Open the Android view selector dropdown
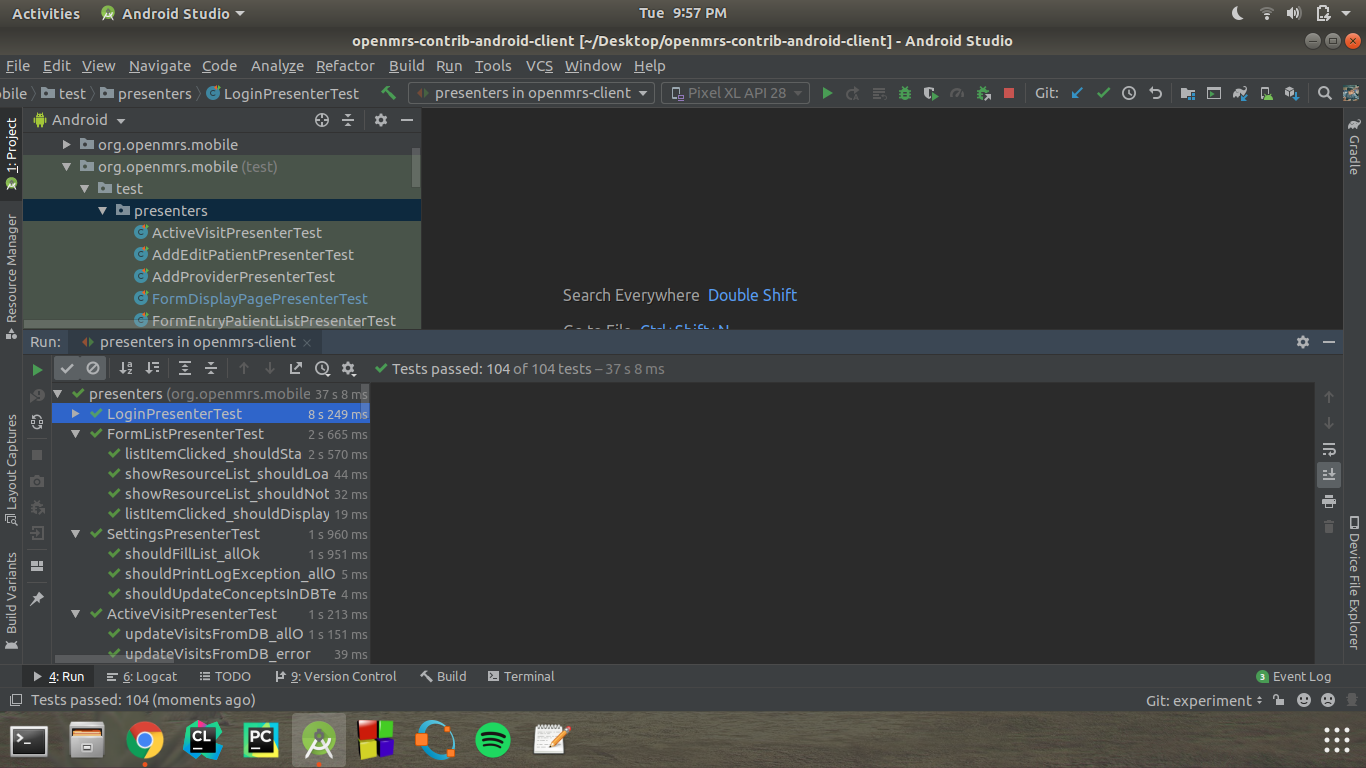Image resolution: width=1366 pixels, height=768 pixels. coord(80,120)
